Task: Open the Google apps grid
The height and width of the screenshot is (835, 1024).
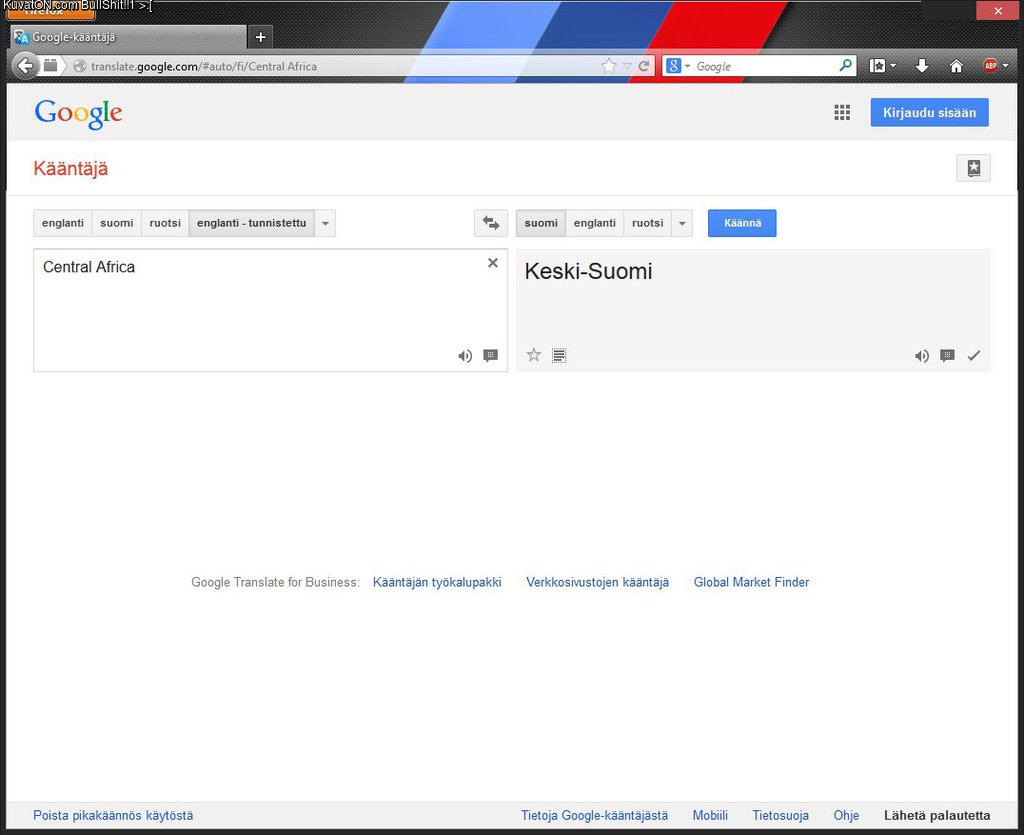Action: tap(842, 113)
